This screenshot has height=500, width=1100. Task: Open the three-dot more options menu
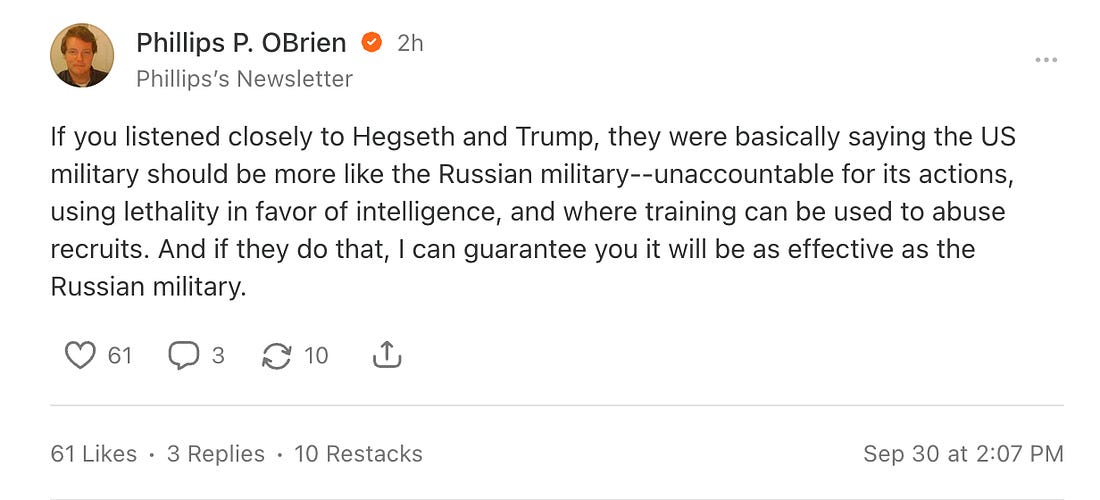(x=1046, y=60)
